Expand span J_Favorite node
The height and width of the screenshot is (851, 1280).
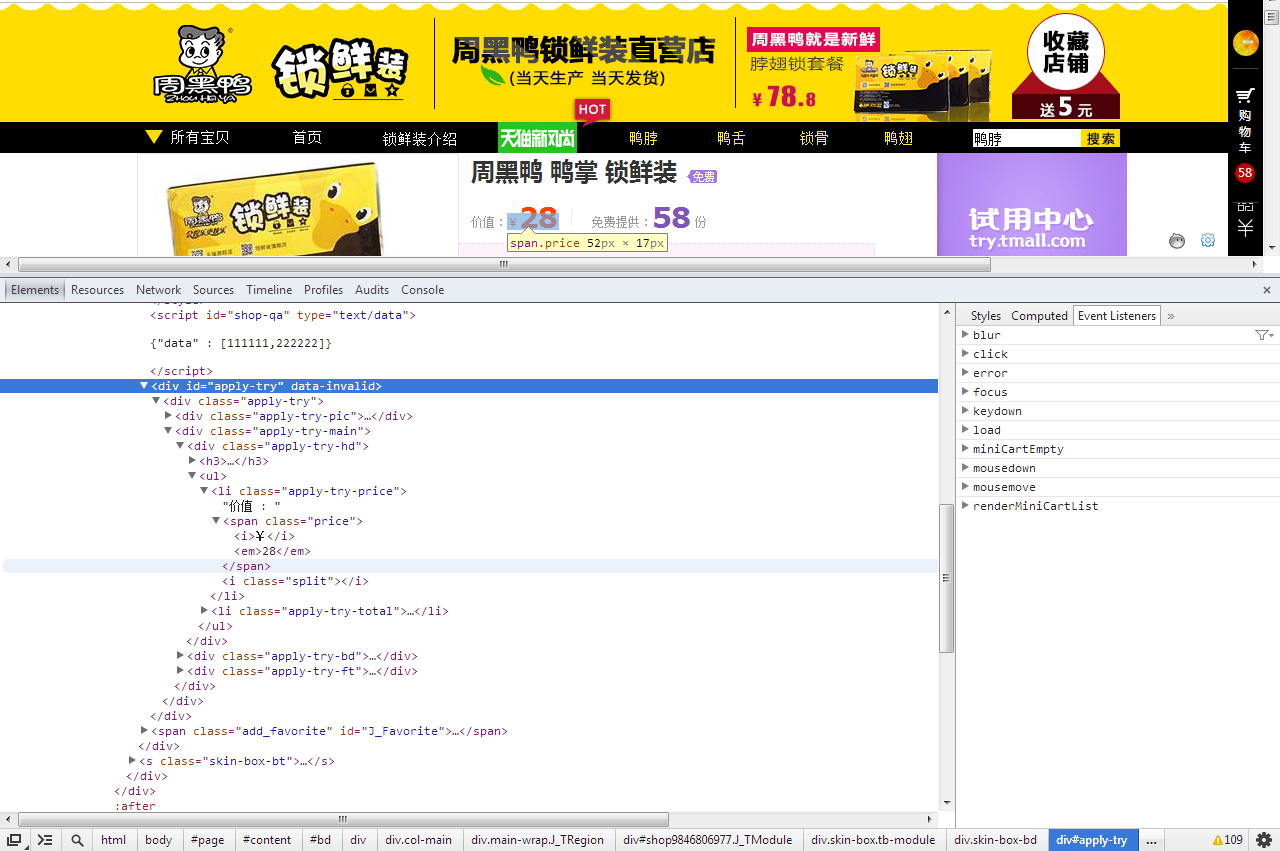(144, 731)
